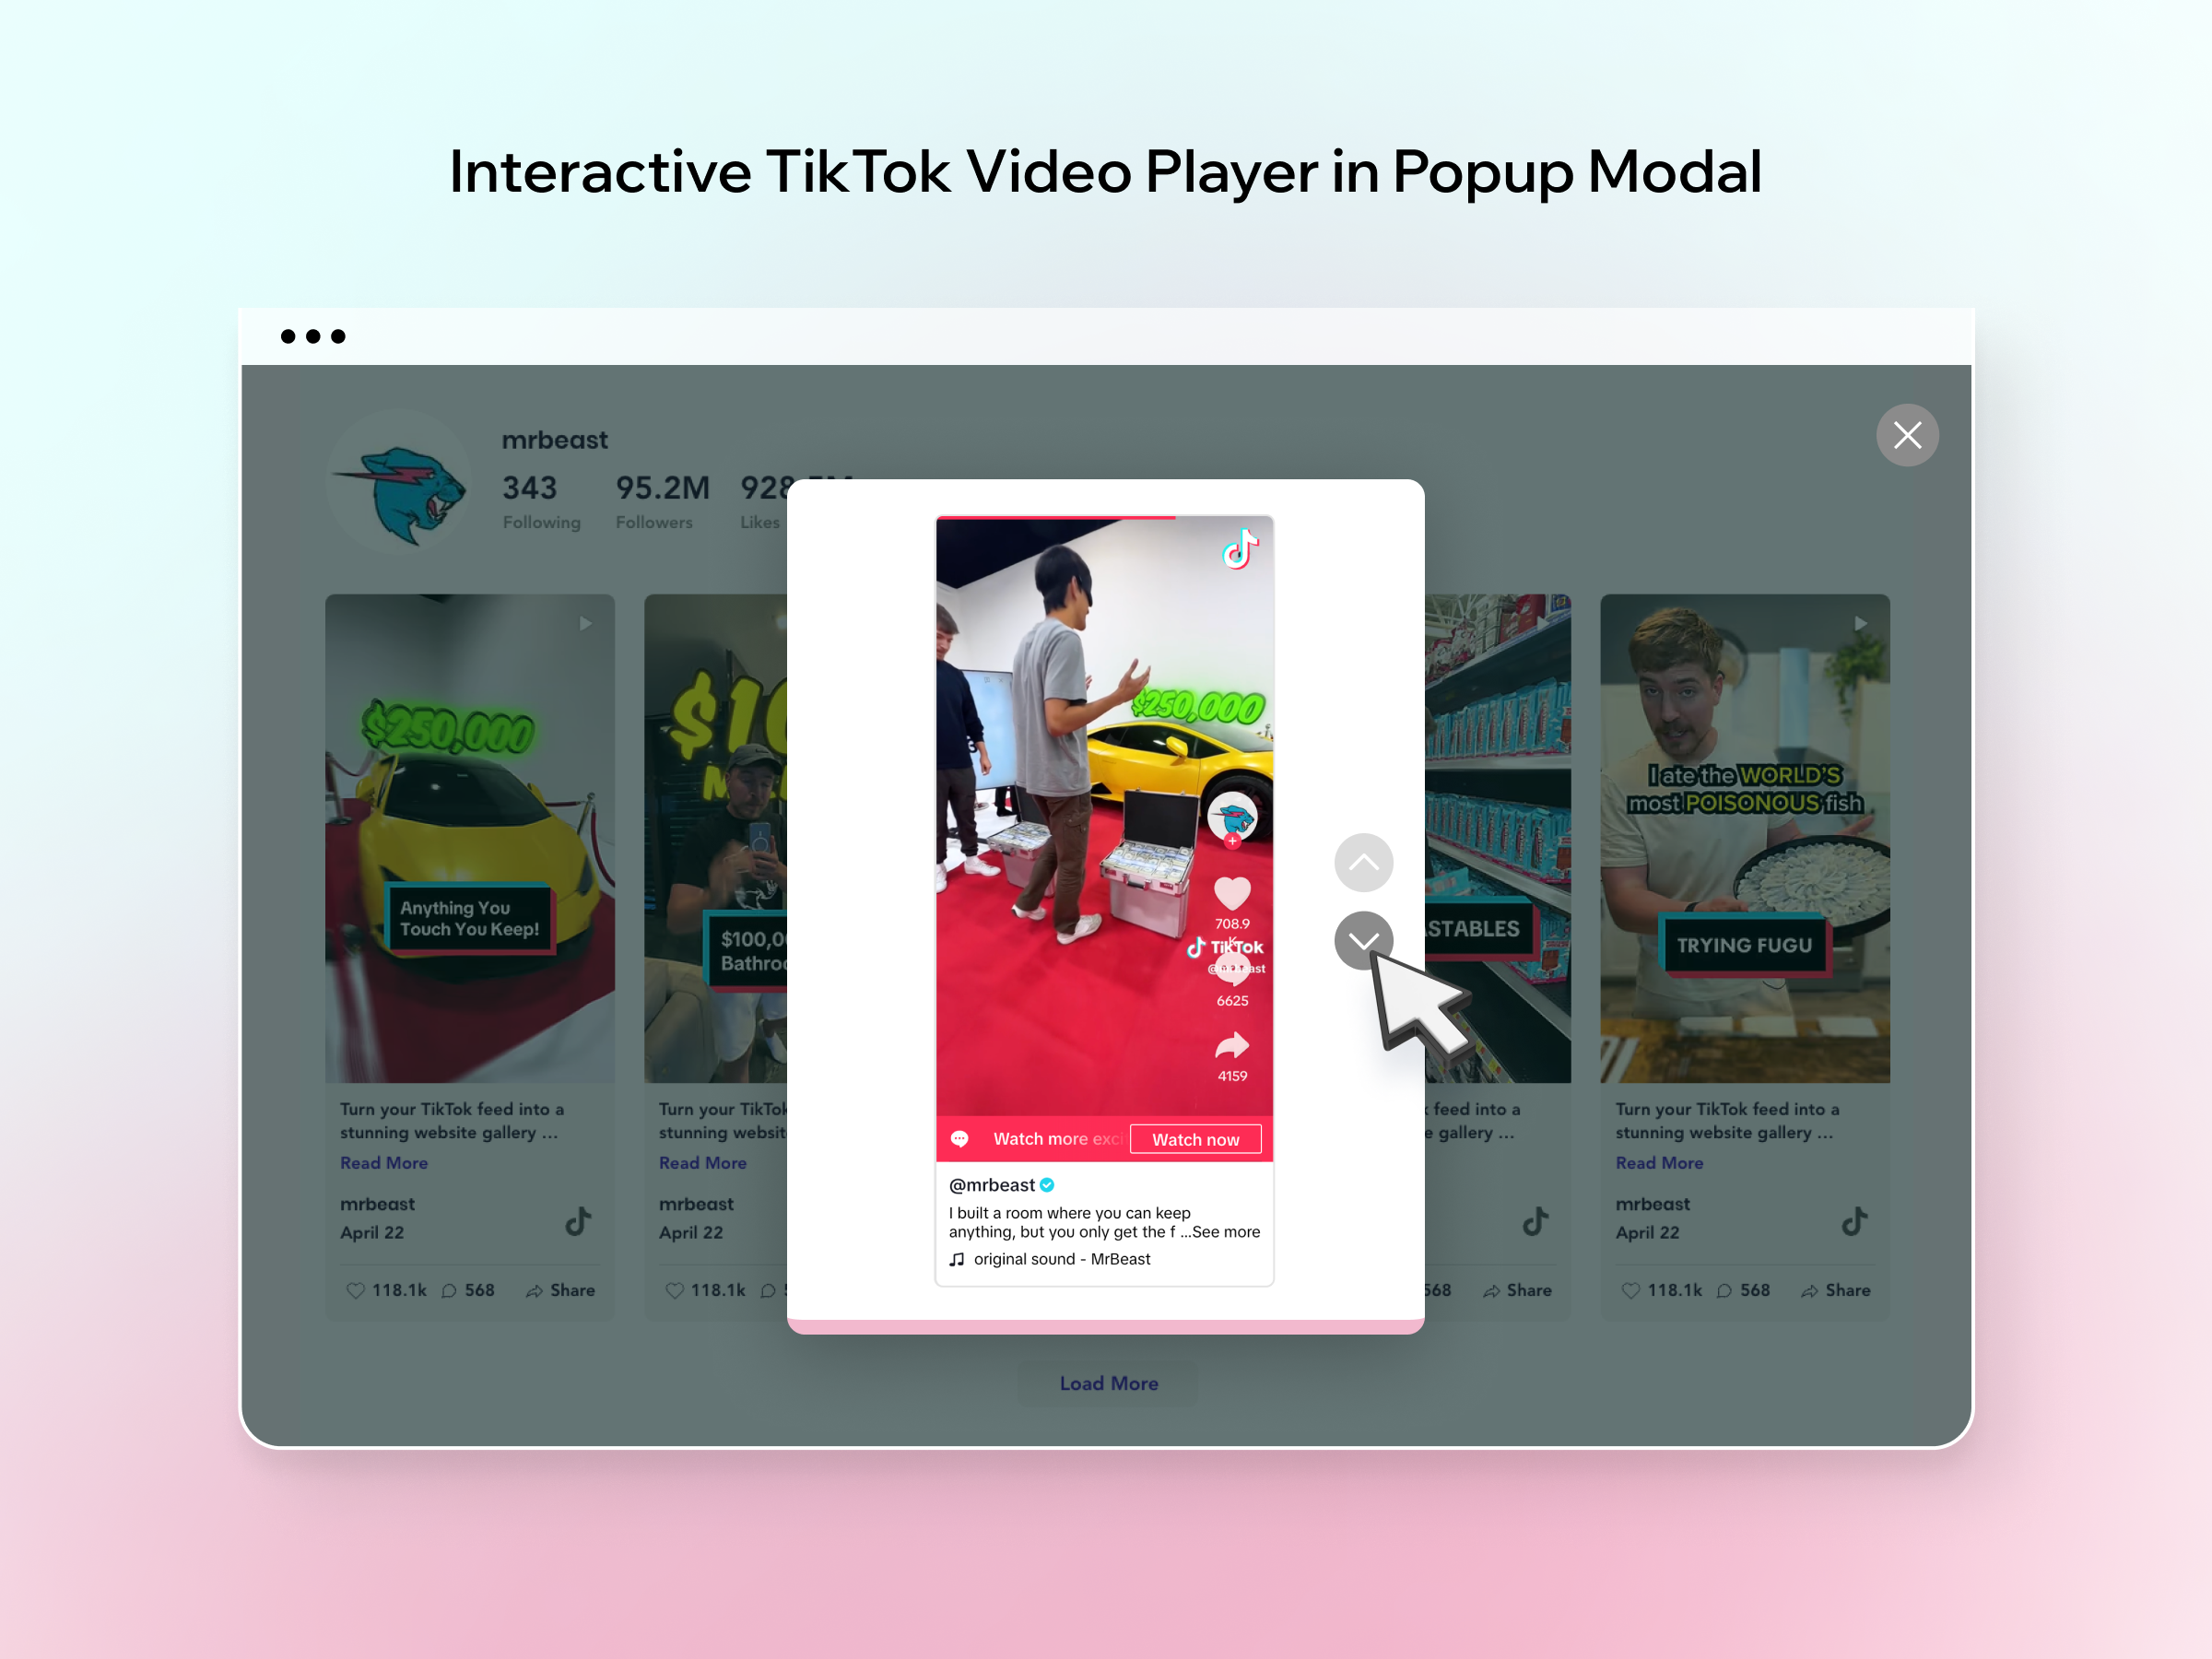Click TikTok icon on TRYING FUGU card footer

coord(1854,1220)
